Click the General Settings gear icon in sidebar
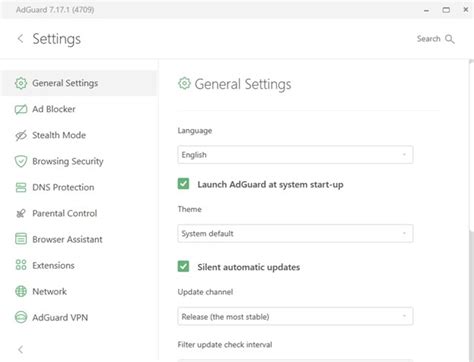Screen dimensions: 474x362 [21, 83]
